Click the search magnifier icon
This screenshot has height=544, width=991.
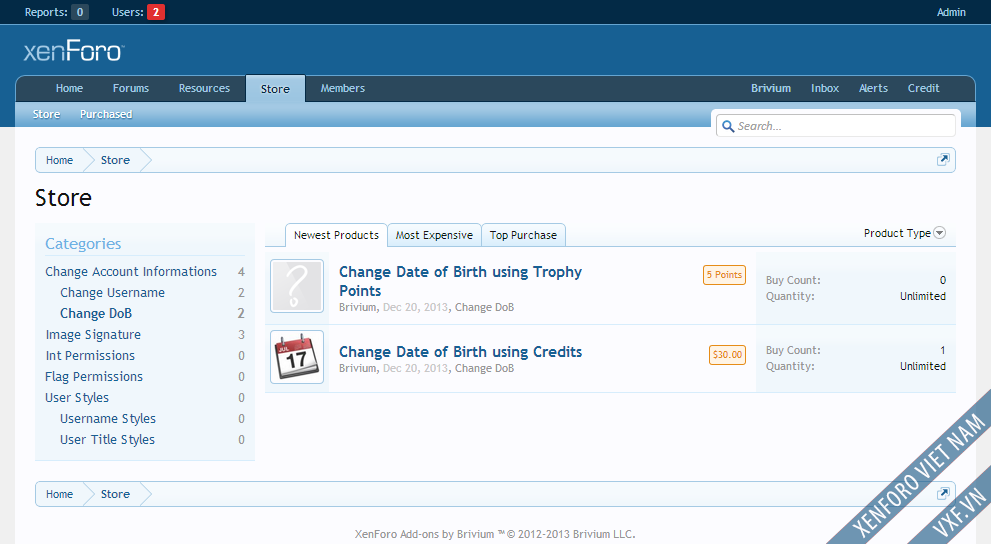point(728,126)
